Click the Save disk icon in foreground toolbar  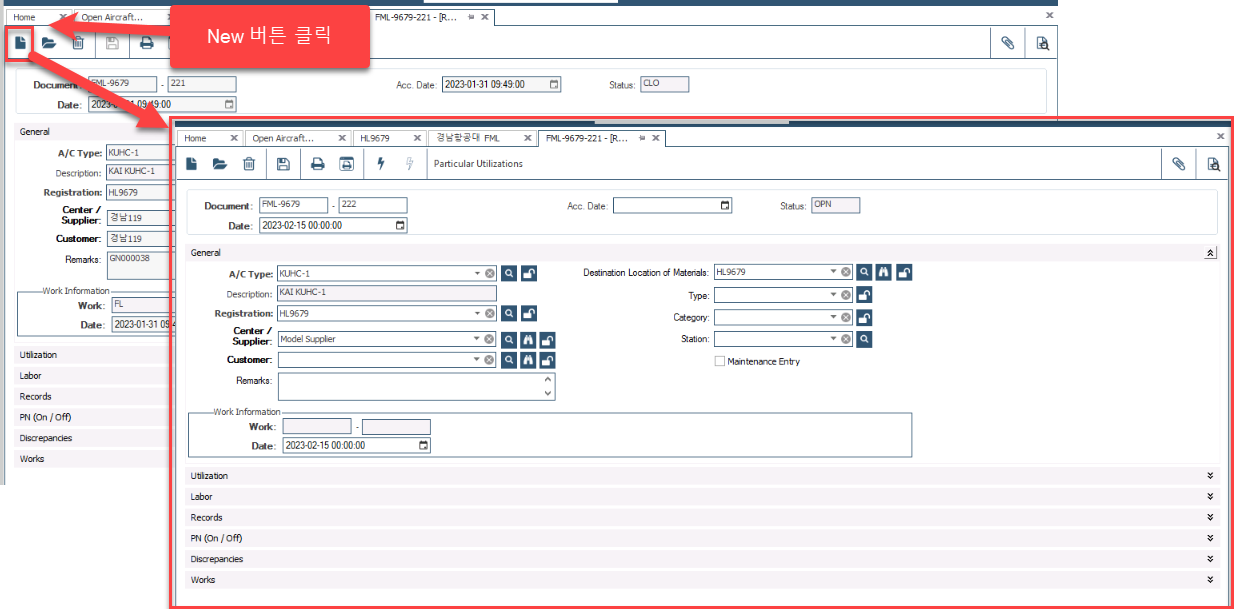(283, 164)
